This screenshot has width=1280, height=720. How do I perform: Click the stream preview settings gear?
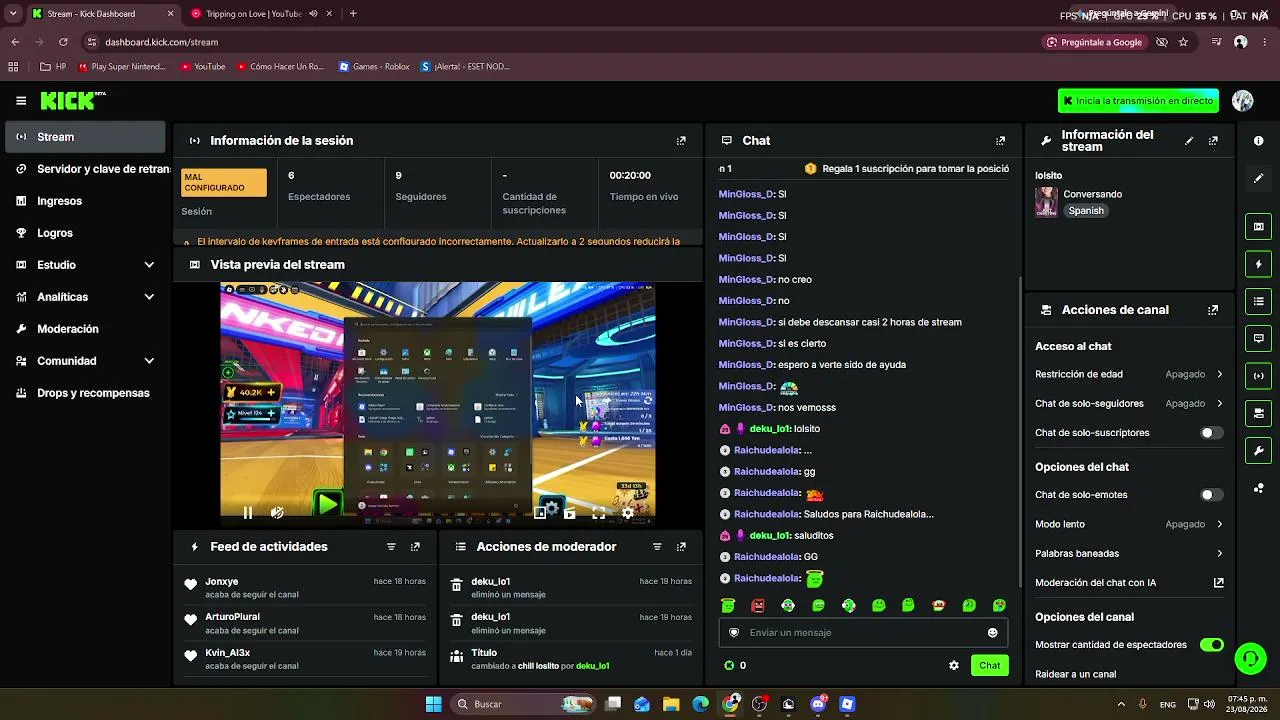pyautogui.click(x=627, y=513)
